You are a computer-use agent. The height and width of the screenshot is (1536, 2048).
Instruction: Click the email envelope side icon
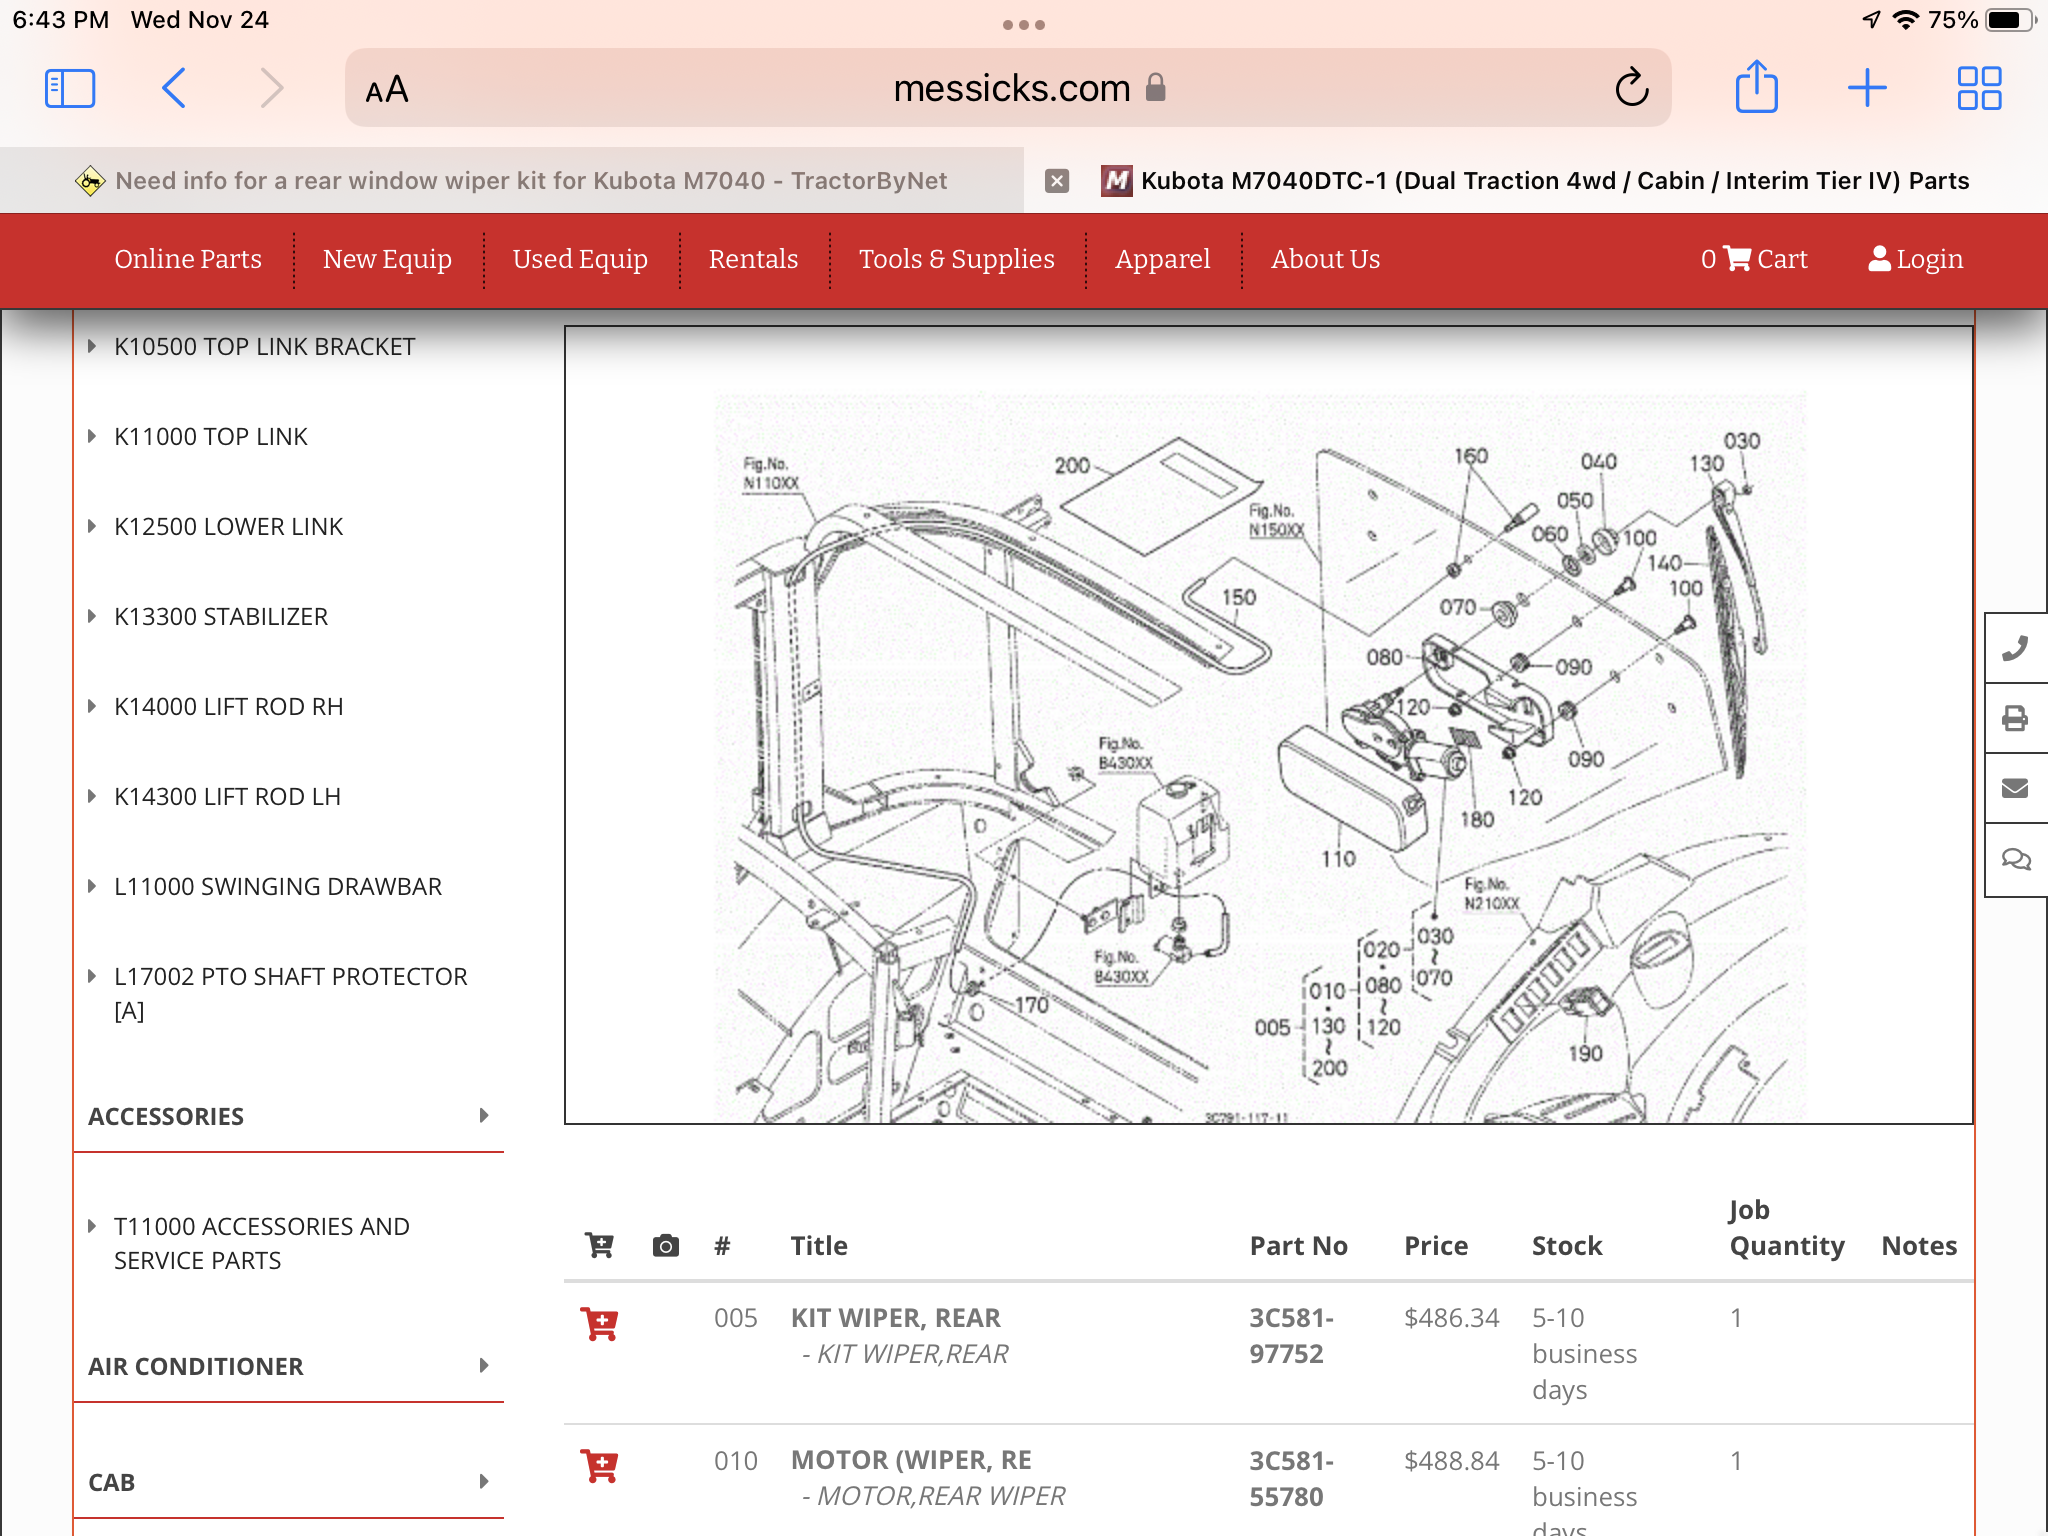[2015, 789]
